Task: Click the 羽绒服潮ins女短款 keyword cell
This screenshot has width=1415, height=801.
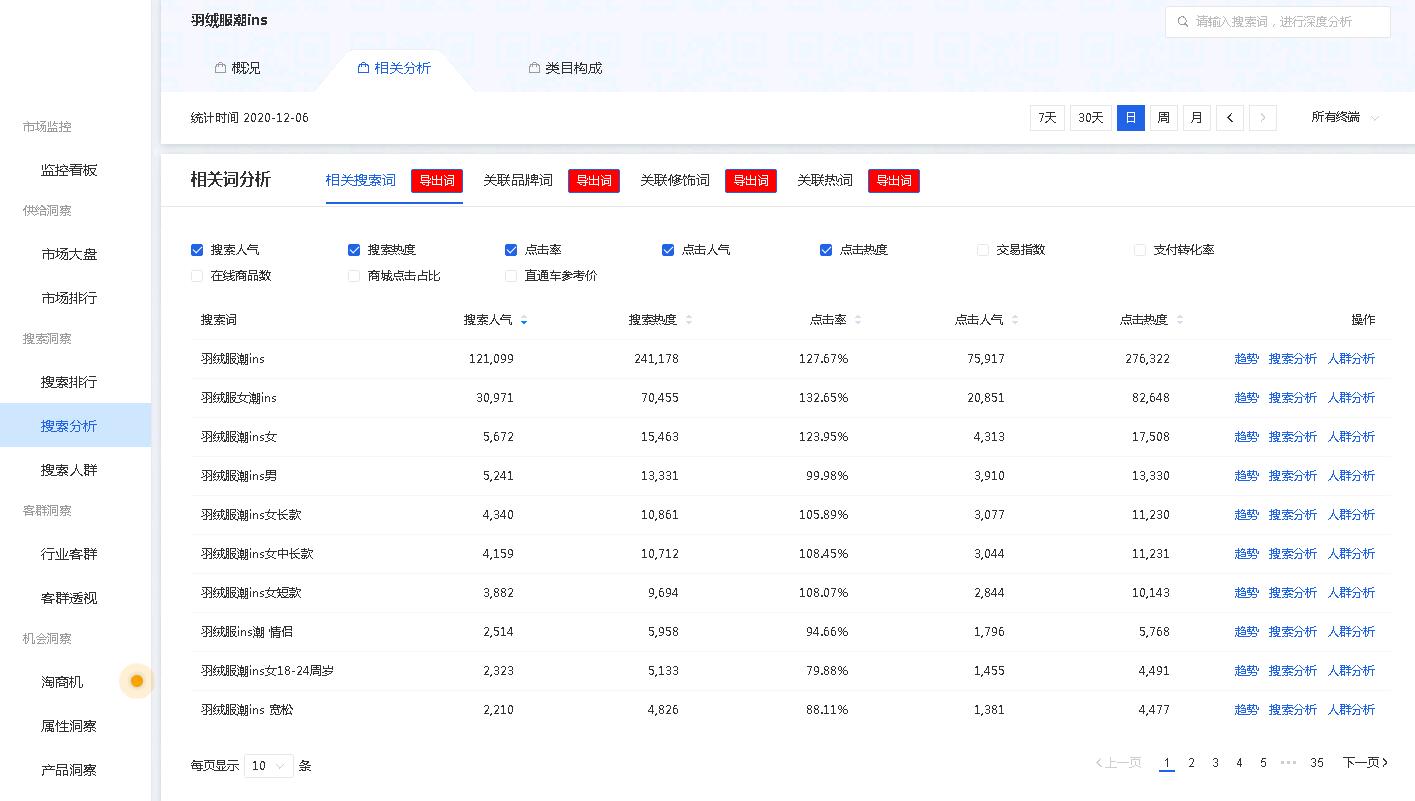Action: [x=251, y=593]
